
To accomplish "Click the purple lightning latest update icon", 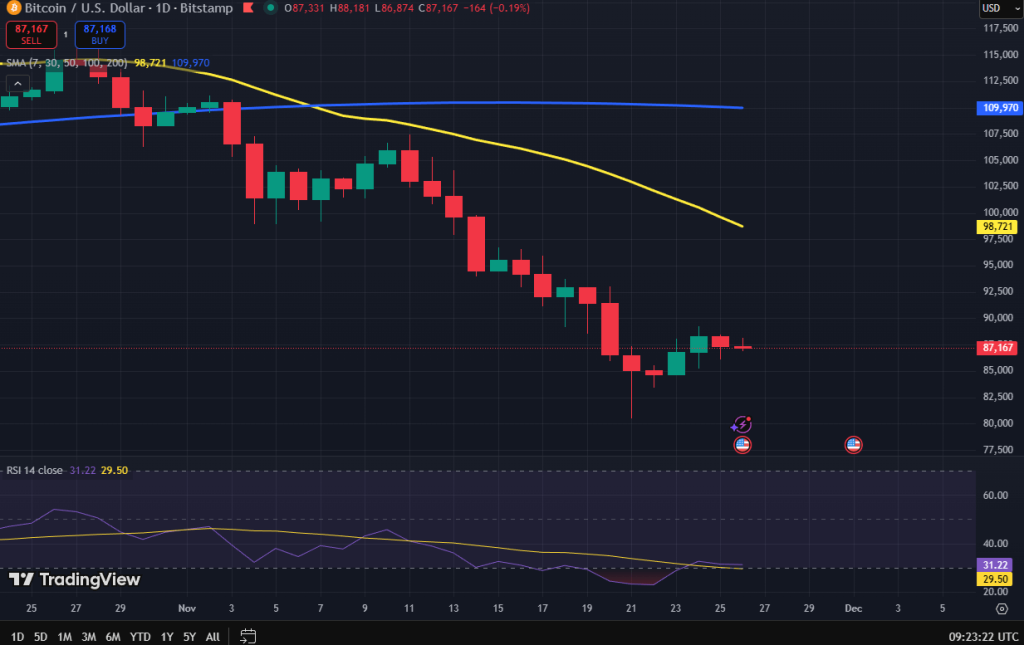I will (742, 425).
